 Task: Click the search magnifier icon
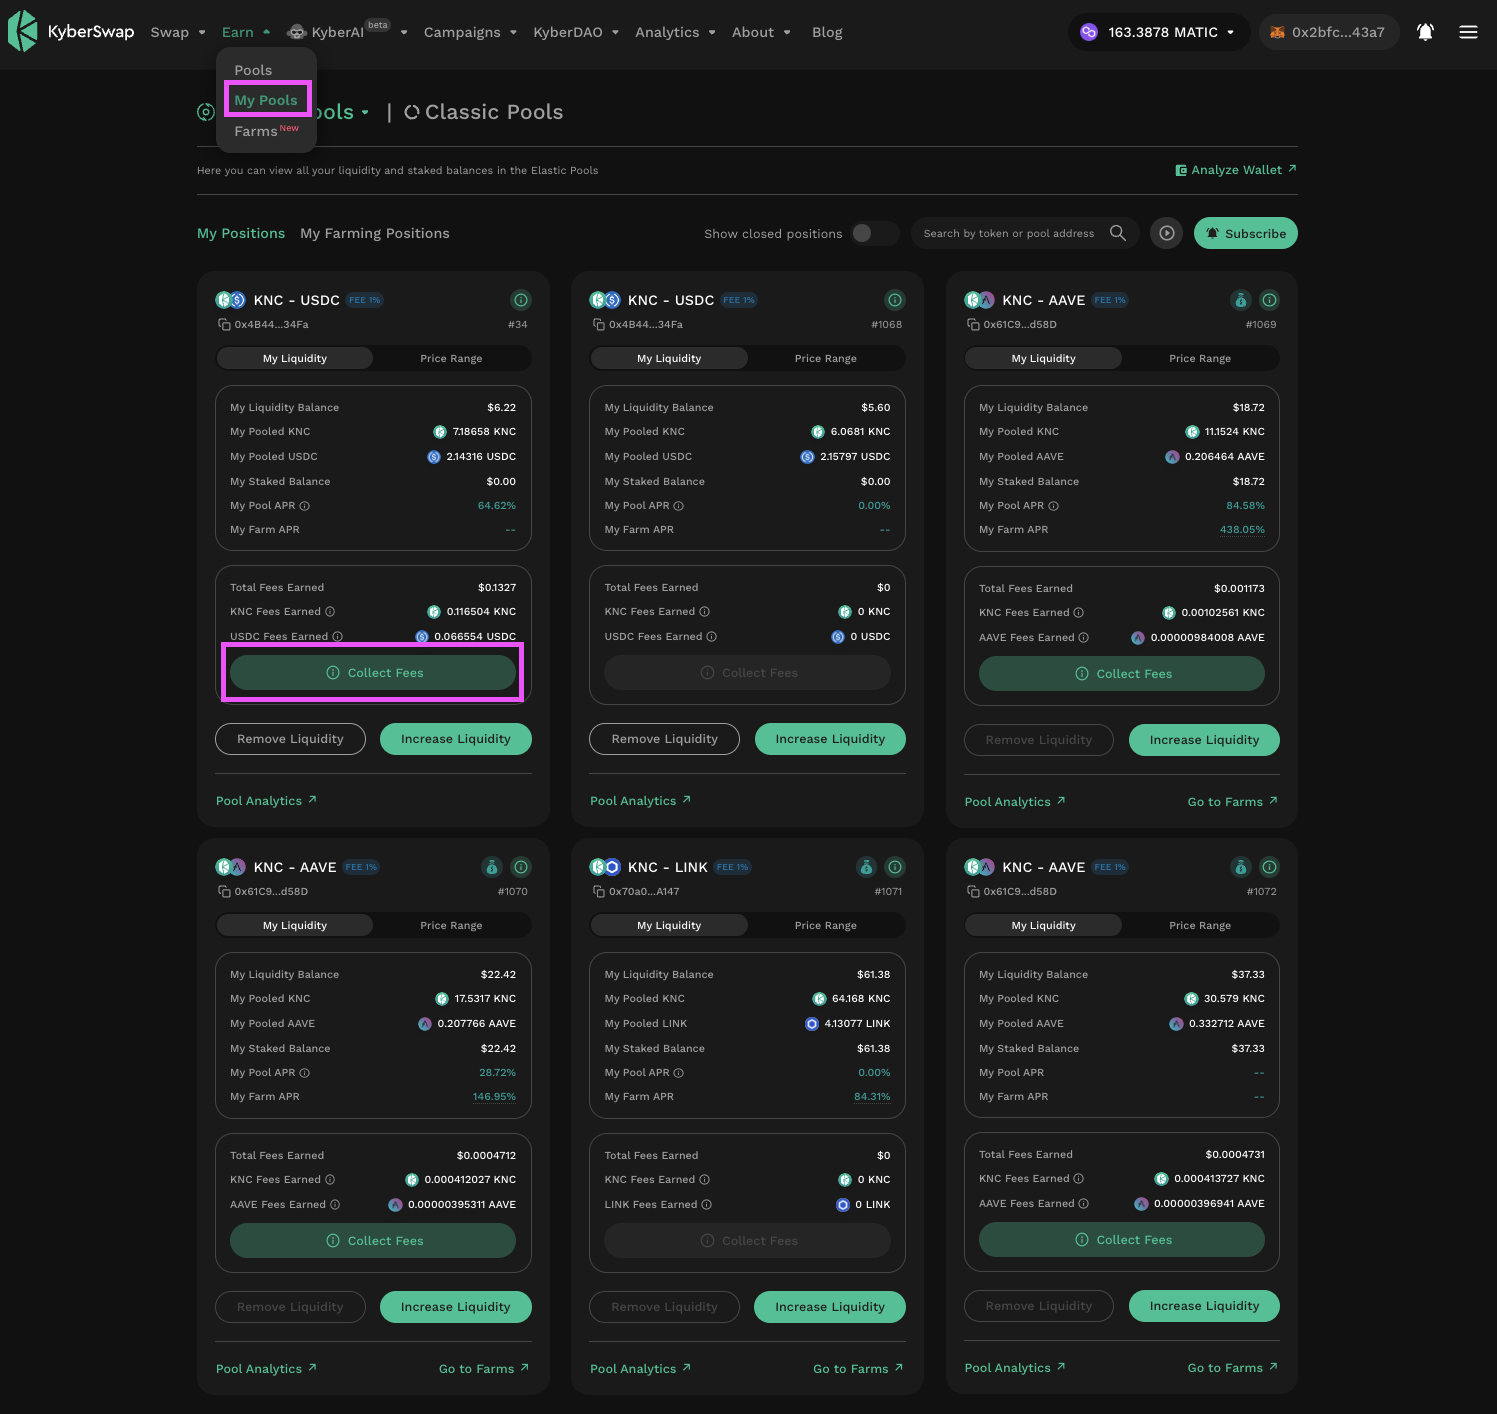[x=1118, y=233]
